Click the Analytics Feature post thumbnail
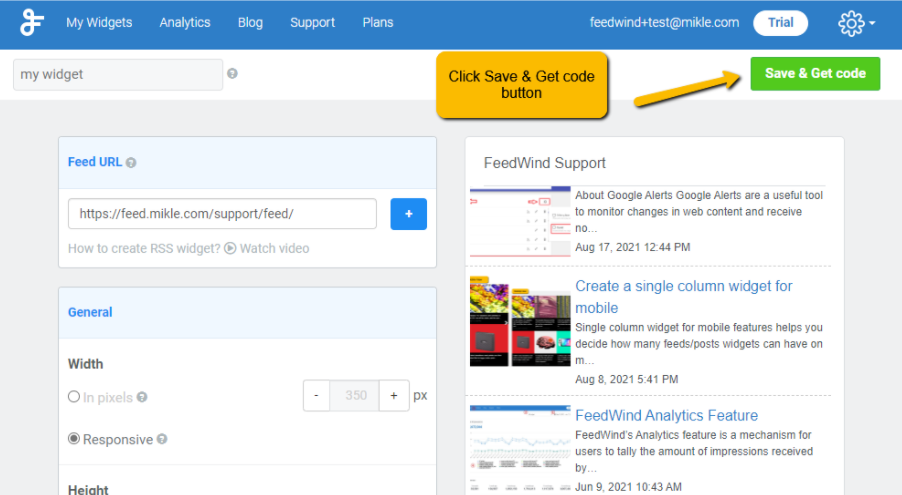Viewport: 902px width, 495px height. pos(520,448)
